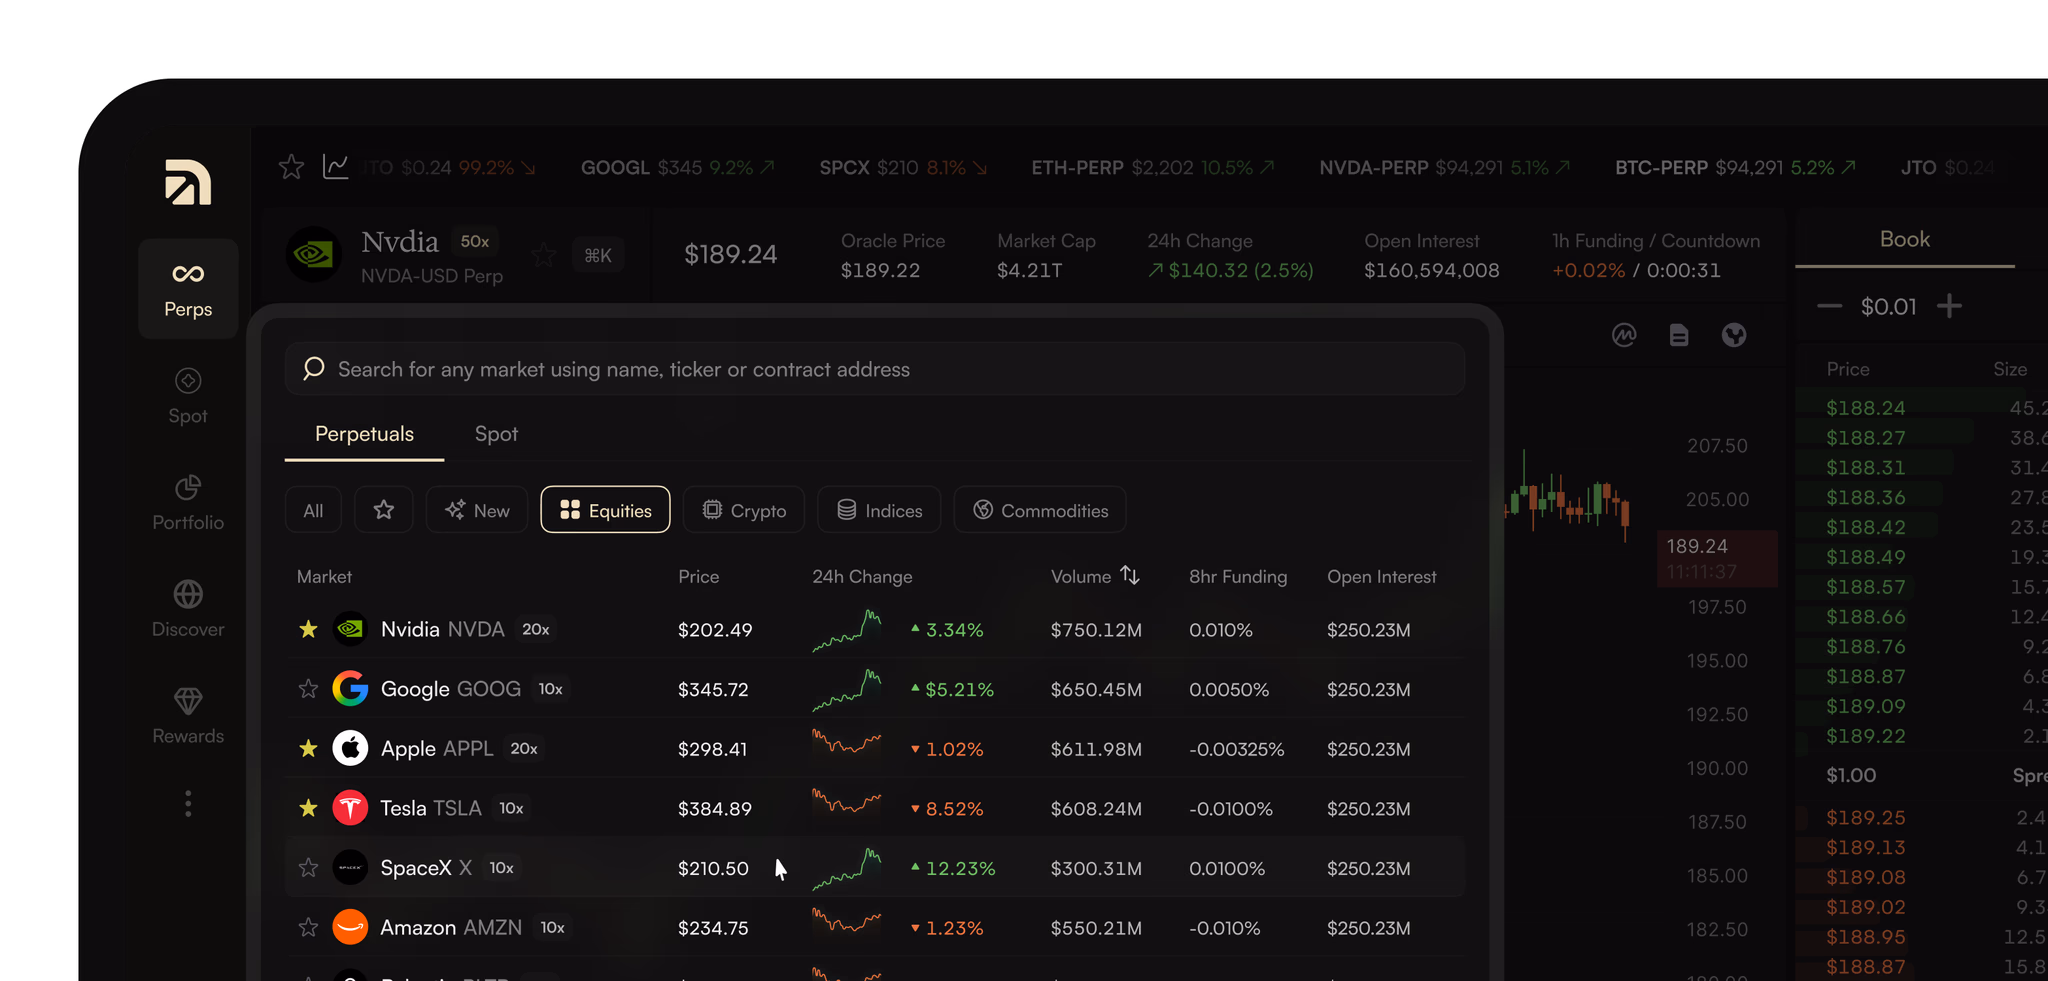Filter markets by Indices
This screenshot has width=2048, height=981.
coord(879,510)
